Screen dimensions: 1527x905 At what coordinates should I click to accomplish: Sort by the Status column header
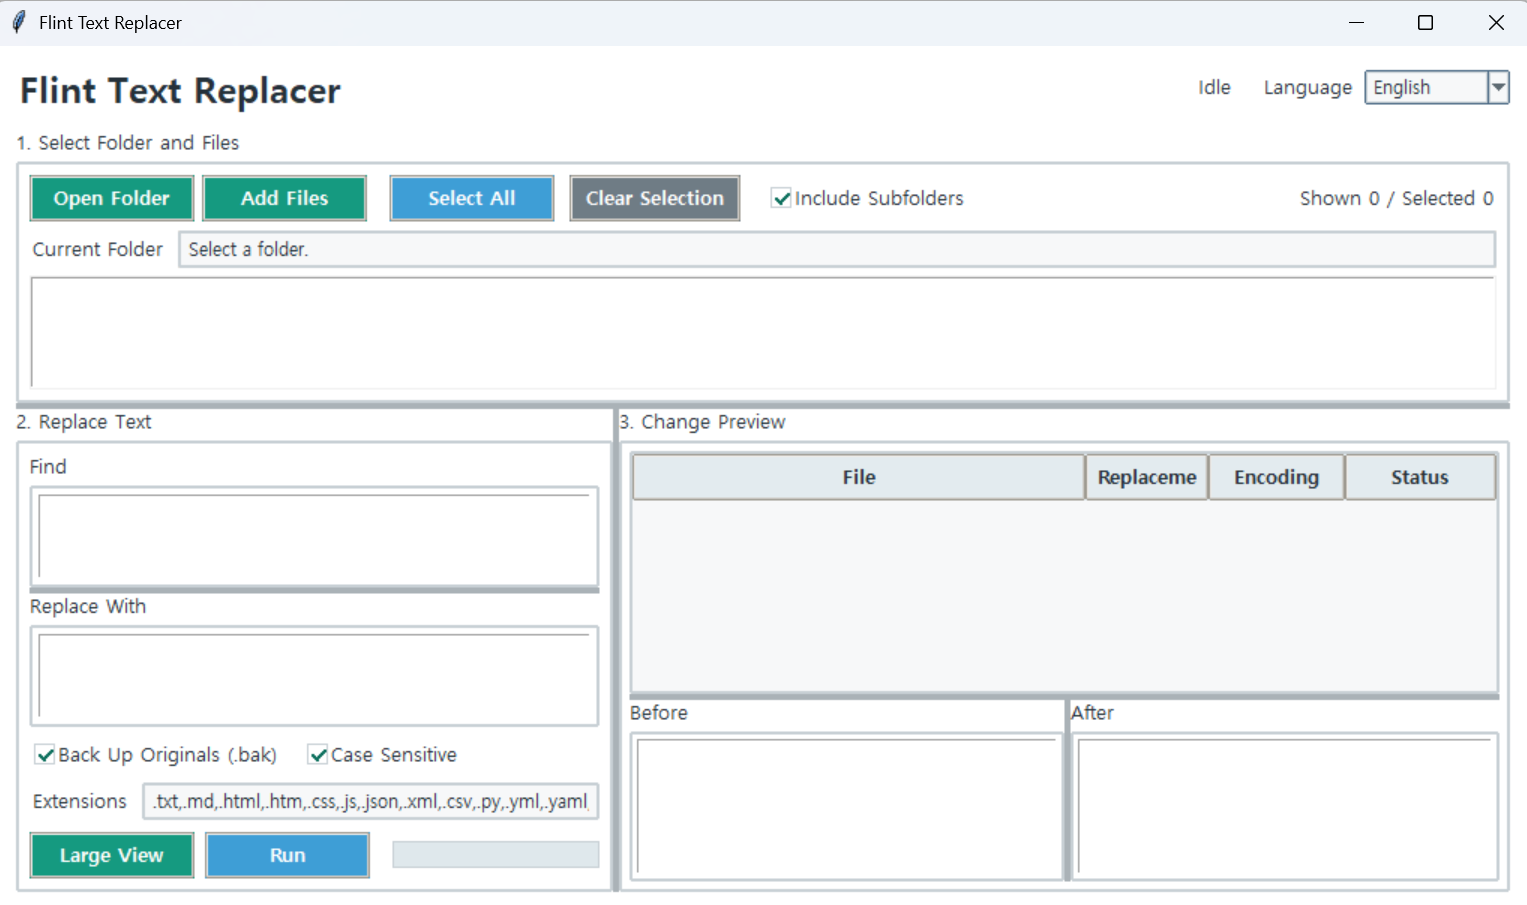tap(1420, 477)
